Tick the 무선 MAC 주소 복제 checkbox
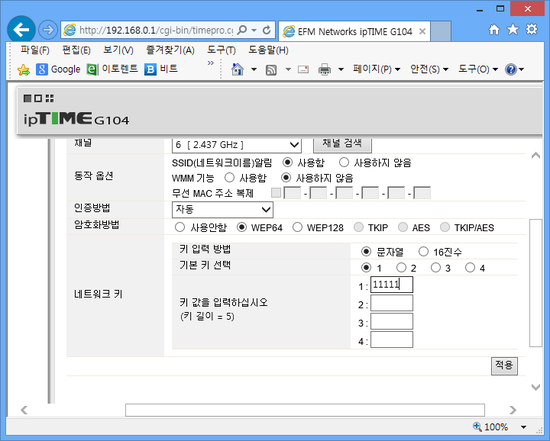 click(x=276, y=193)
